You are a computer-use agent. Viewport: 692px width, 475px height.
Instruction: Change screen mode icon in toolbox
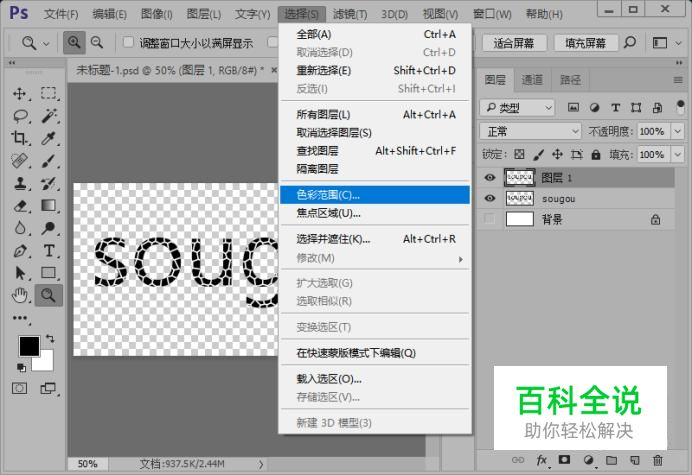tap(48, 388)
